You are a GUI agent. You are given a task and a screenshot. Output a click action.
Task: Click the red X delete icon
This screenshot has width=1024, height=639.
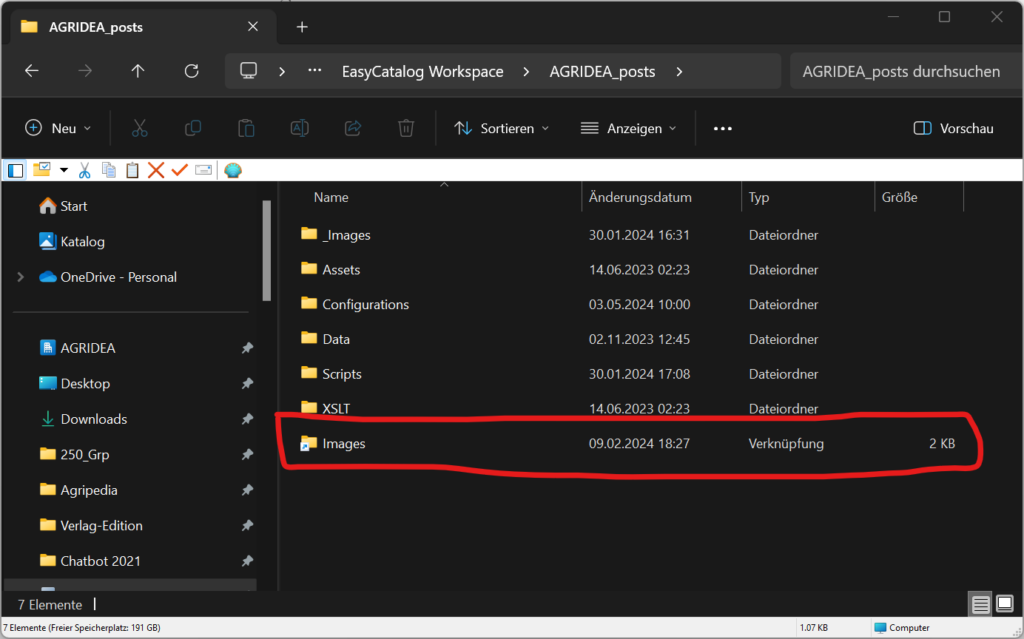tap(155, 171)
